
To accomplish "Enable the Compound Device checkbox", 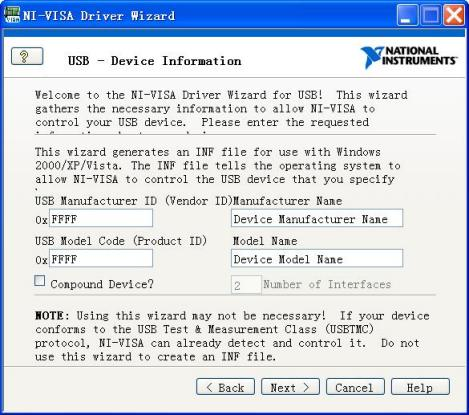I will (x=40, y=281).
